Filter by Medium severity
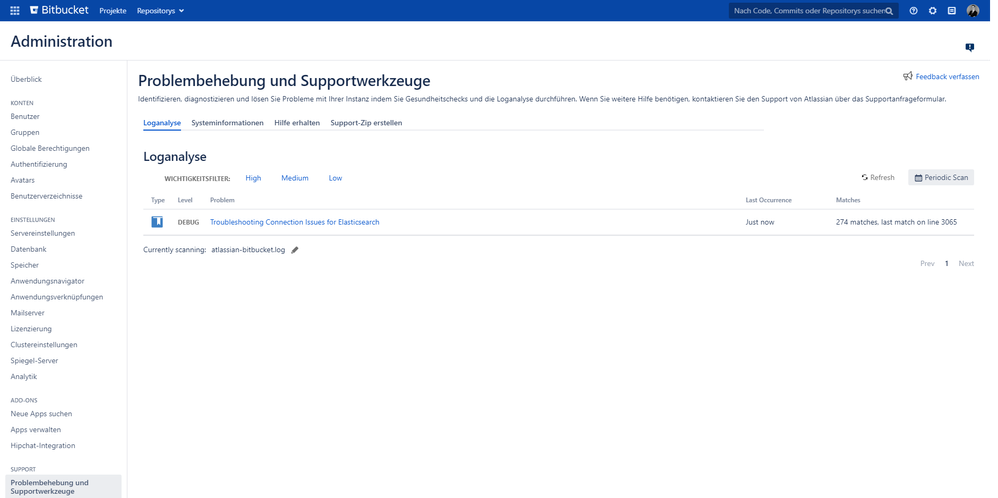Screen dimensions: 998x498 tap(295, 178)
